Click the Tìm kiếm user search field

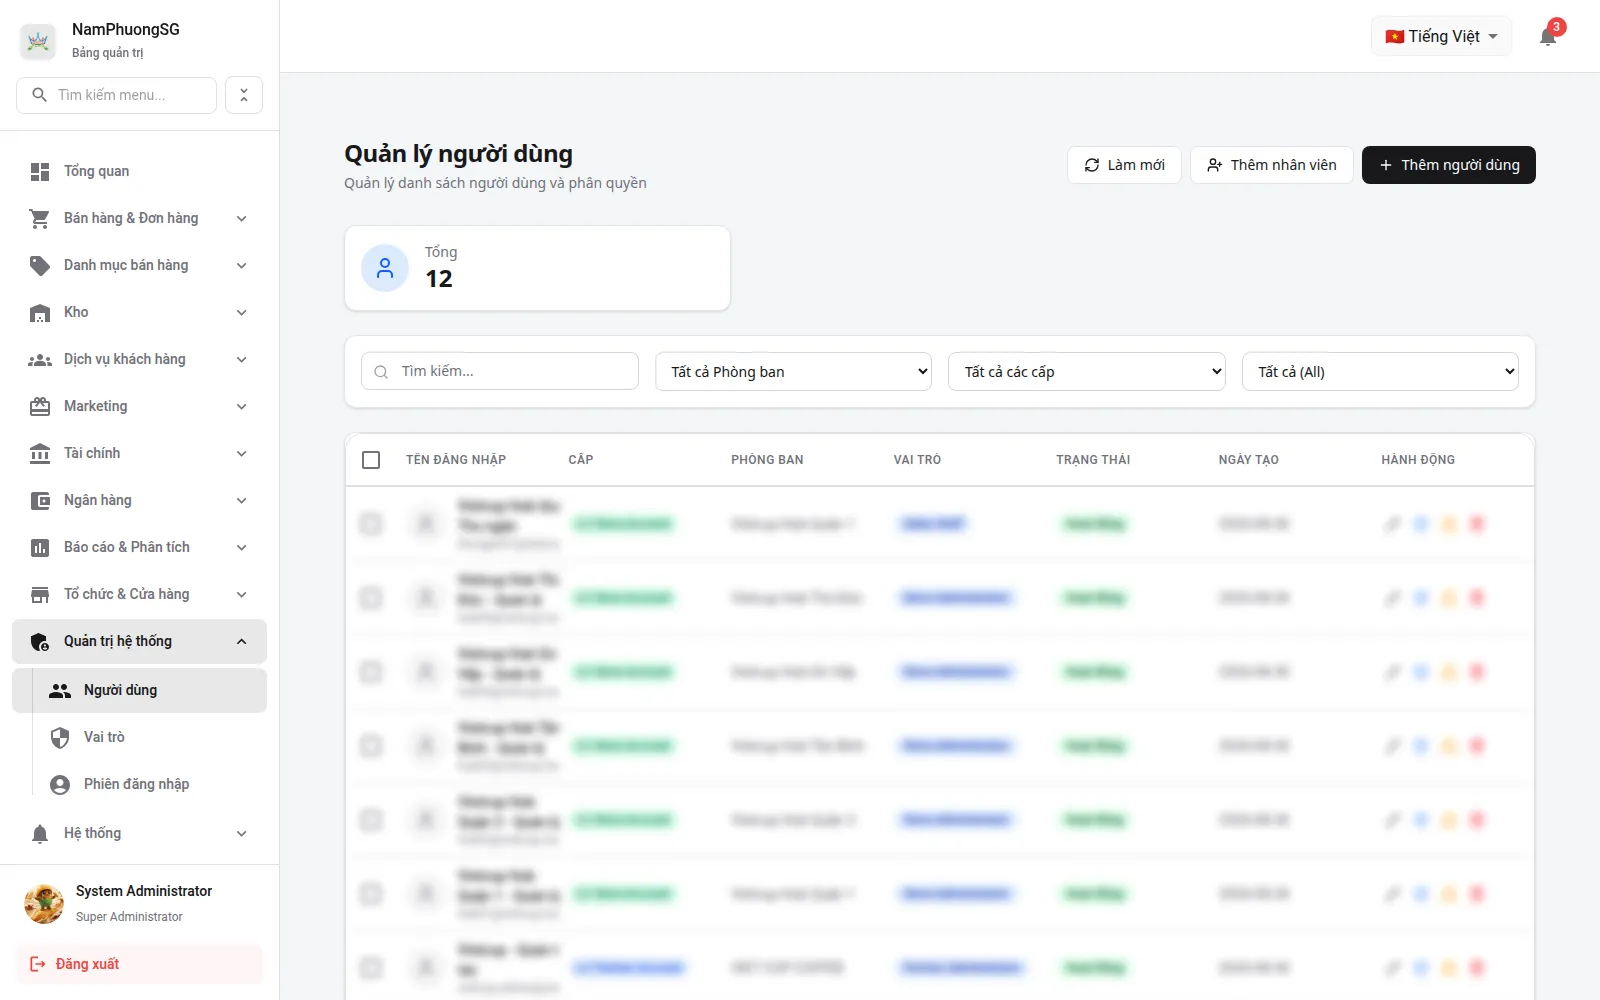(x=500, y=371)
